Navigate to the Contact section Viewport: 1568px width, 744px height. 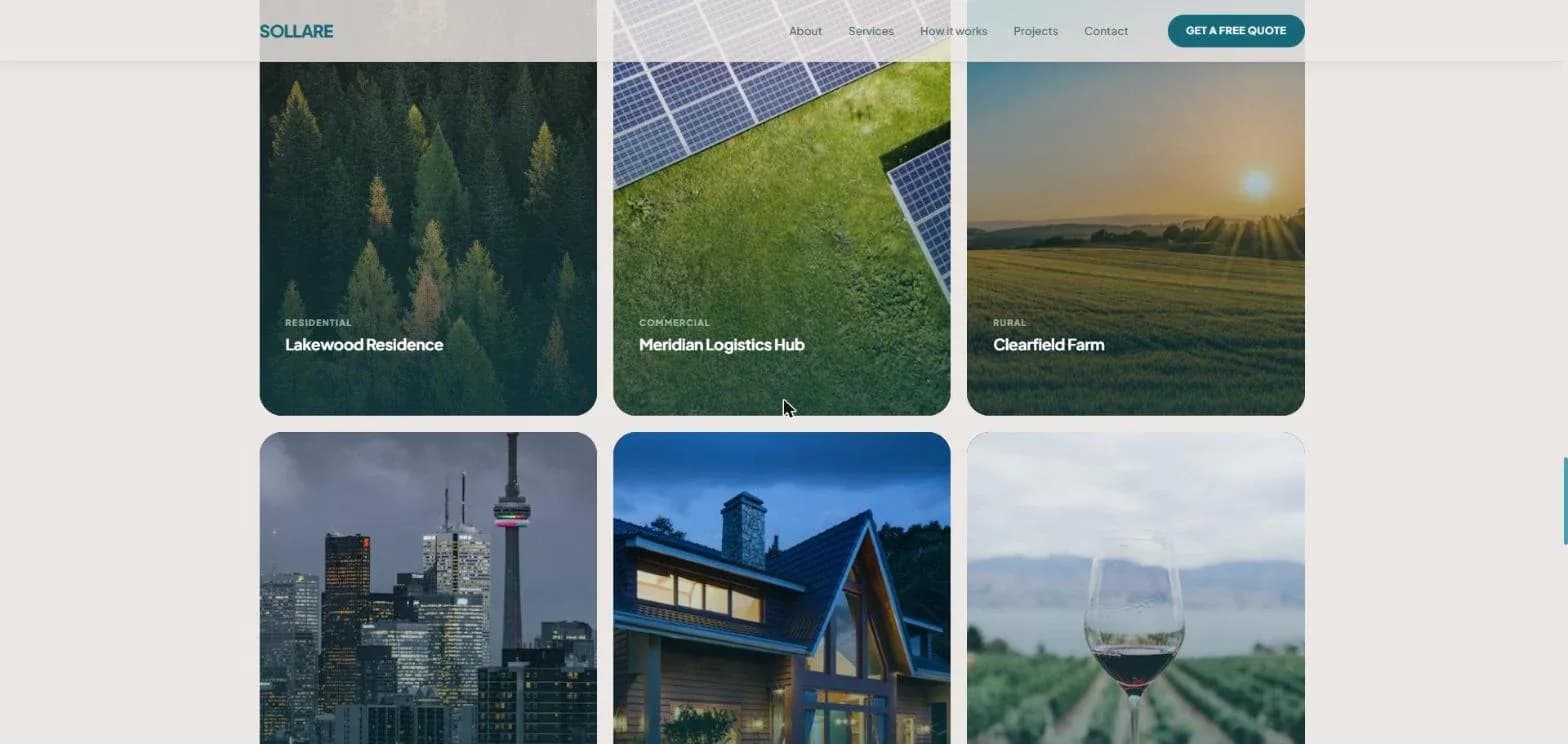1106,31
